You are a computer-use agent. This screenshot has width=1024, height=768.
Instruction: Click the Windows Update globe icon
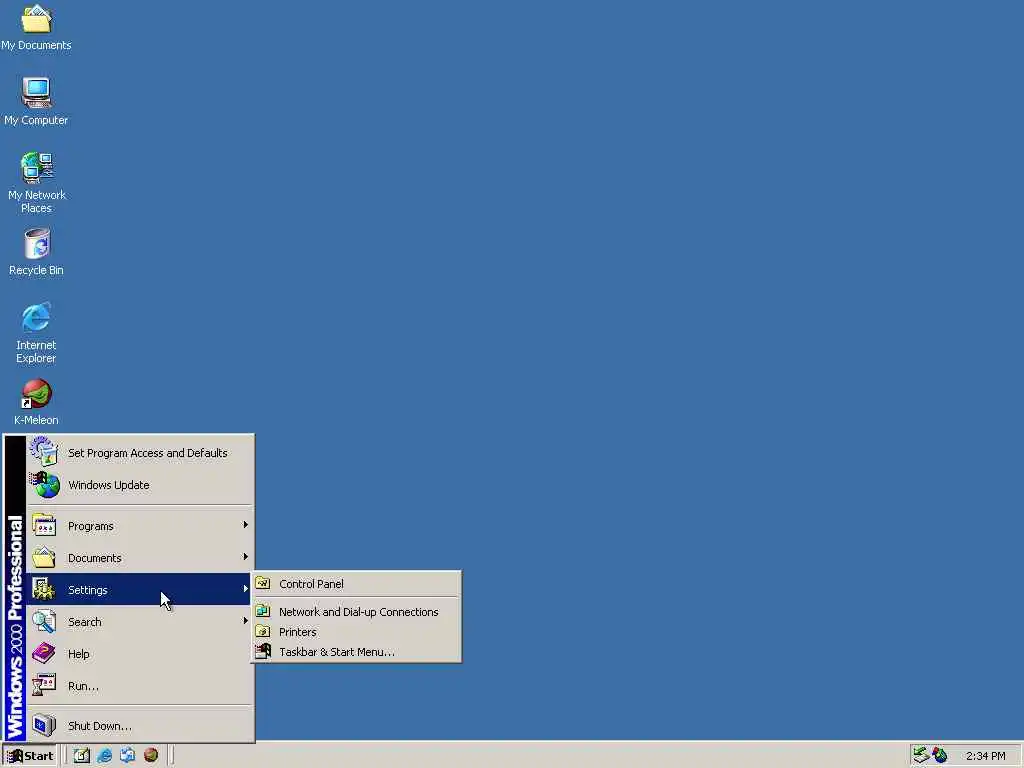pyautogui.click(x=44, y=485)
